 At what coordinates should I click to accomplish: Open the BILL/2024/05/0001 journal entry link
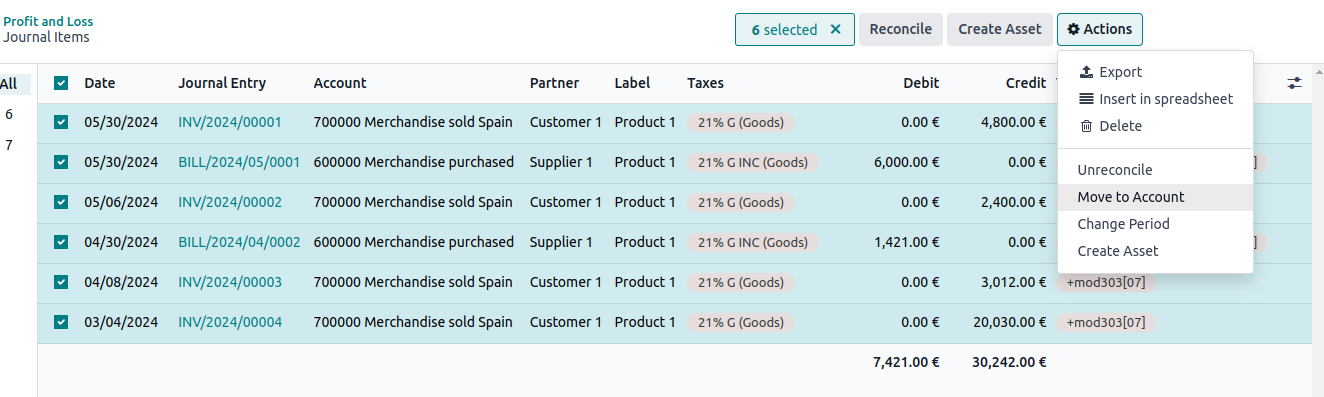point(239,162)
